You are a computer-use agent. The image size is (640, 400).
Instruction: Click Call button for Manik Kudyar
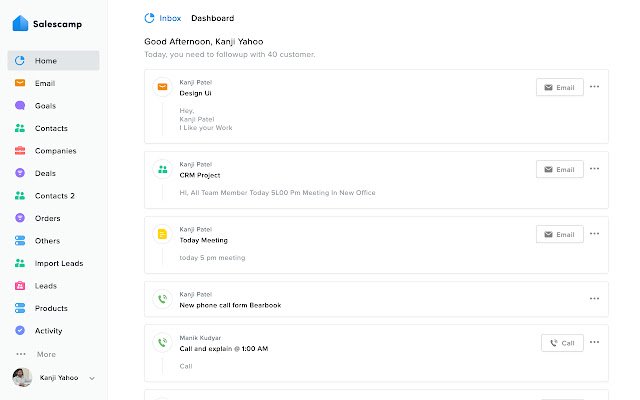[x=562, y=343]
